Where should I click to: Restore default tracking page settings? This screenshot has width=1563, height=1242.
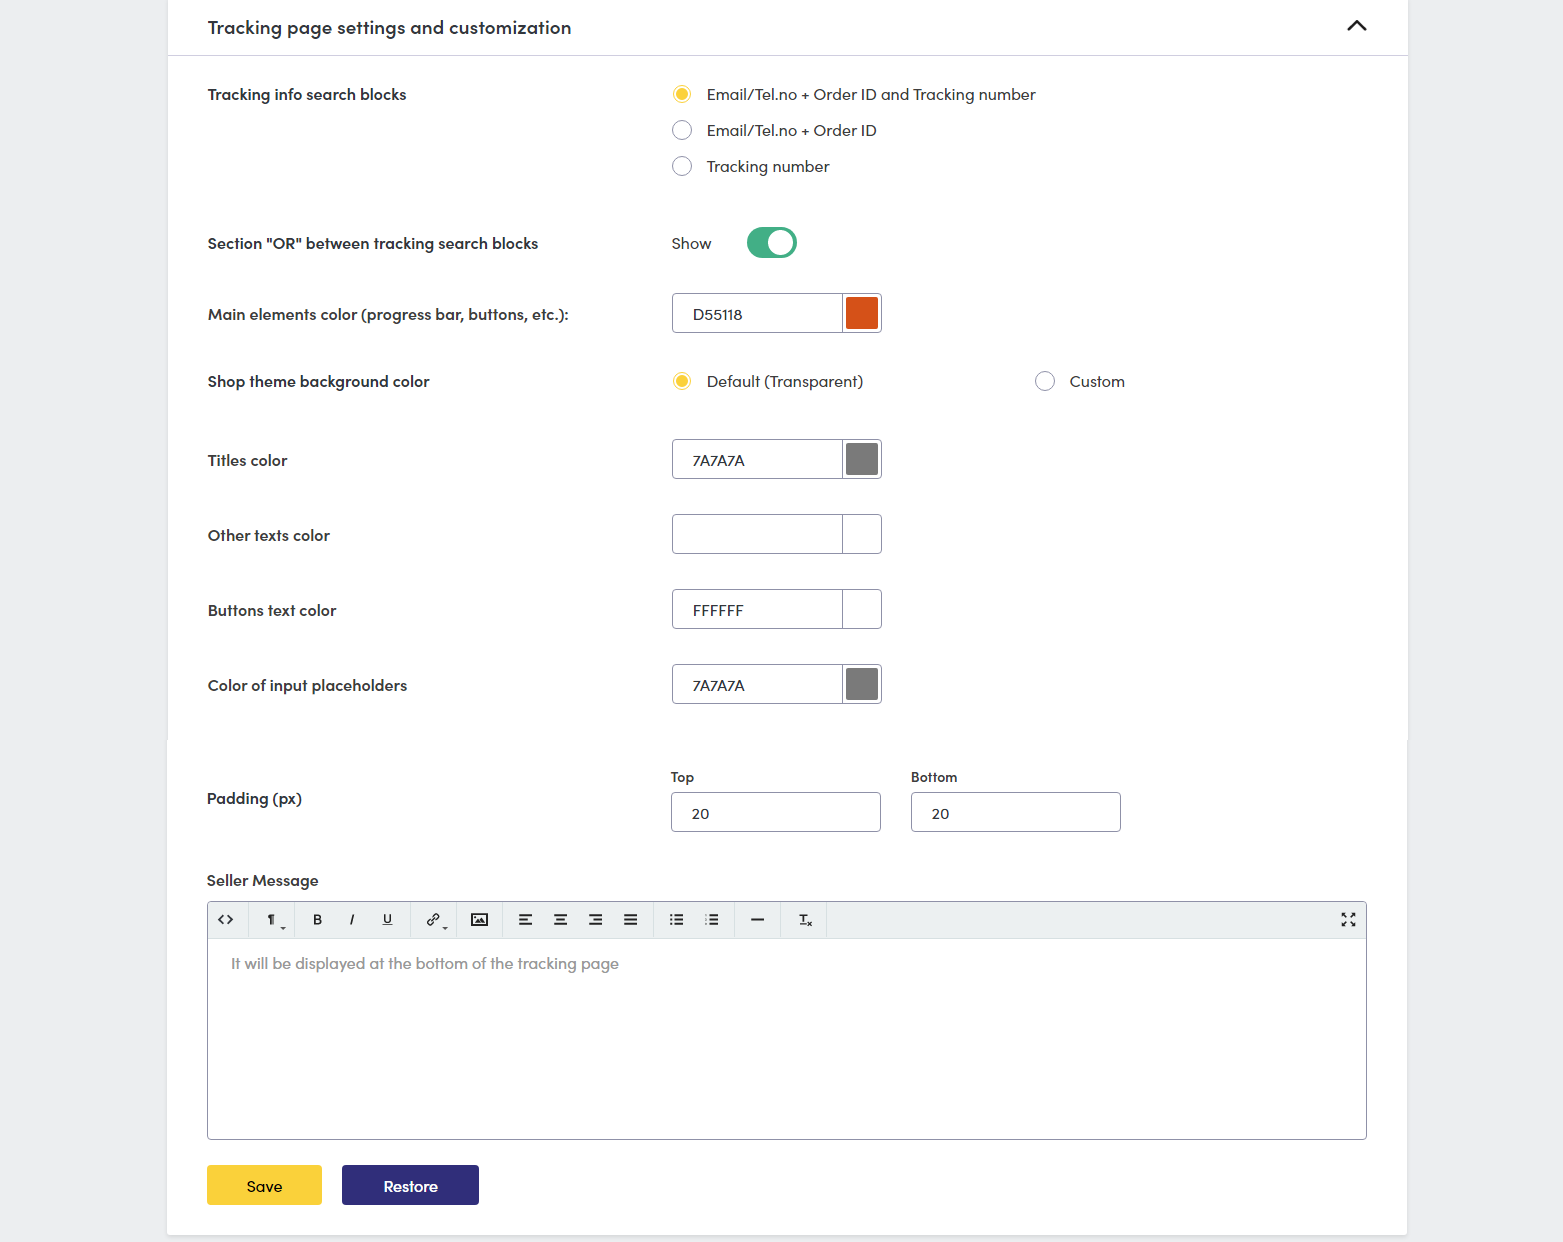point(410,1185)
